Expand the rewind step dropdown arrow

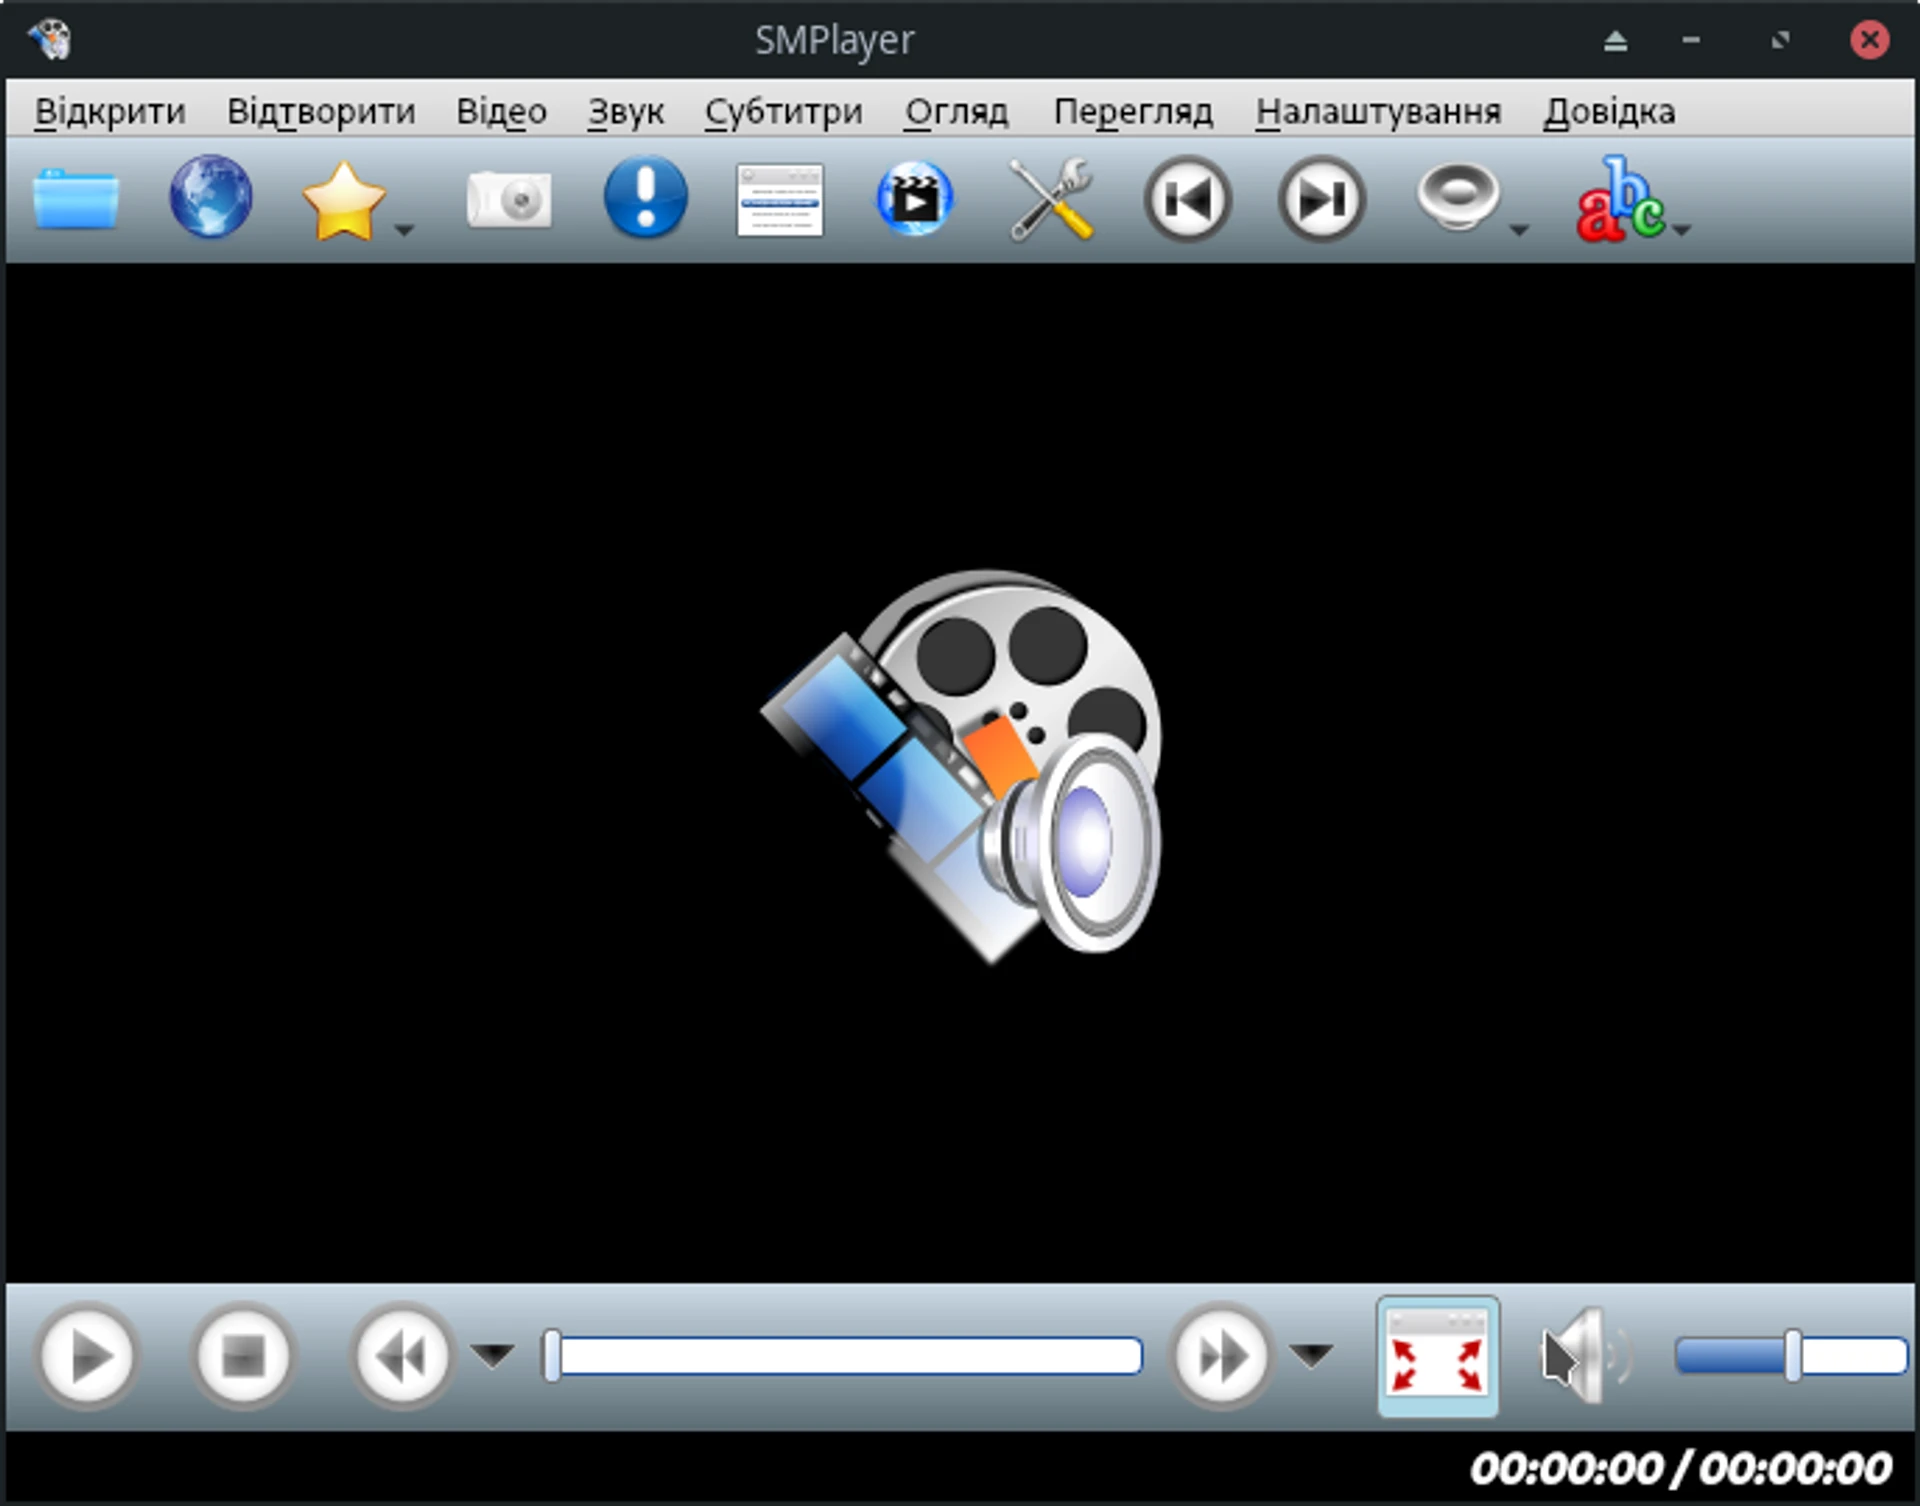(493, 1356)
